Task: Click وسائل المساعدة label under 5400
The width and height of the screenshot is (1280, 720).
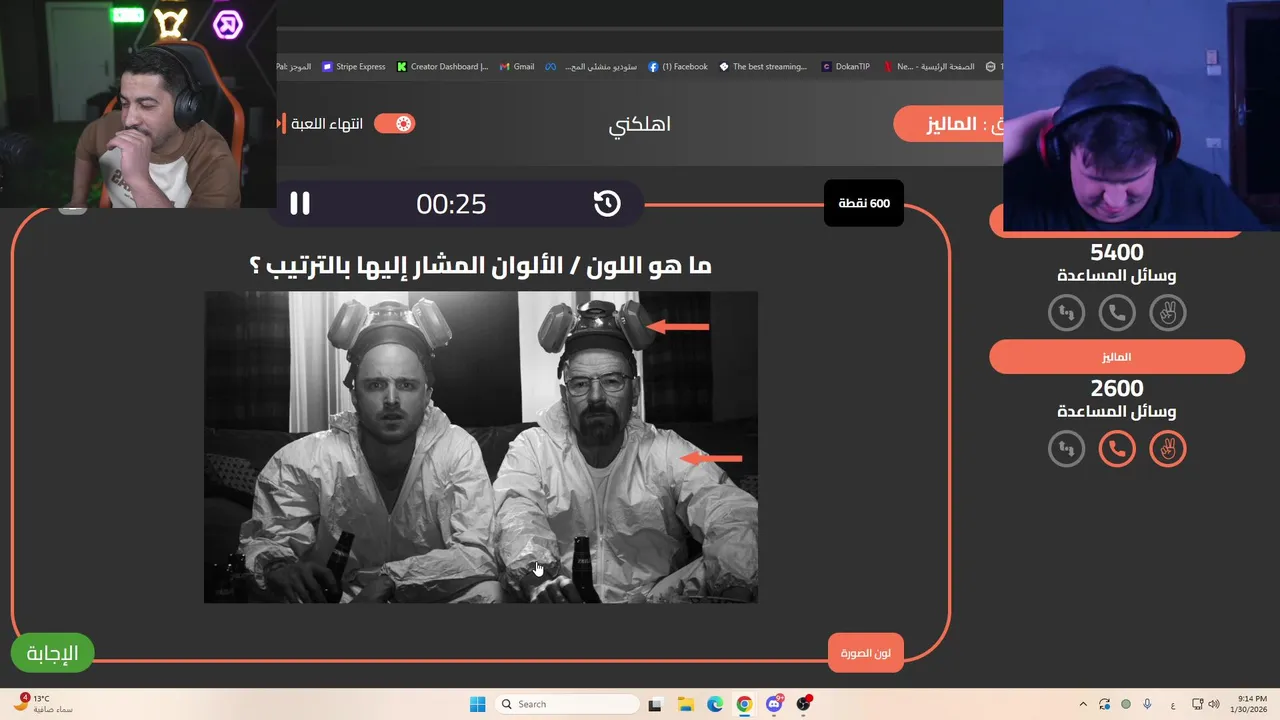Action: pyautogui.click(x=1117, y=276)
